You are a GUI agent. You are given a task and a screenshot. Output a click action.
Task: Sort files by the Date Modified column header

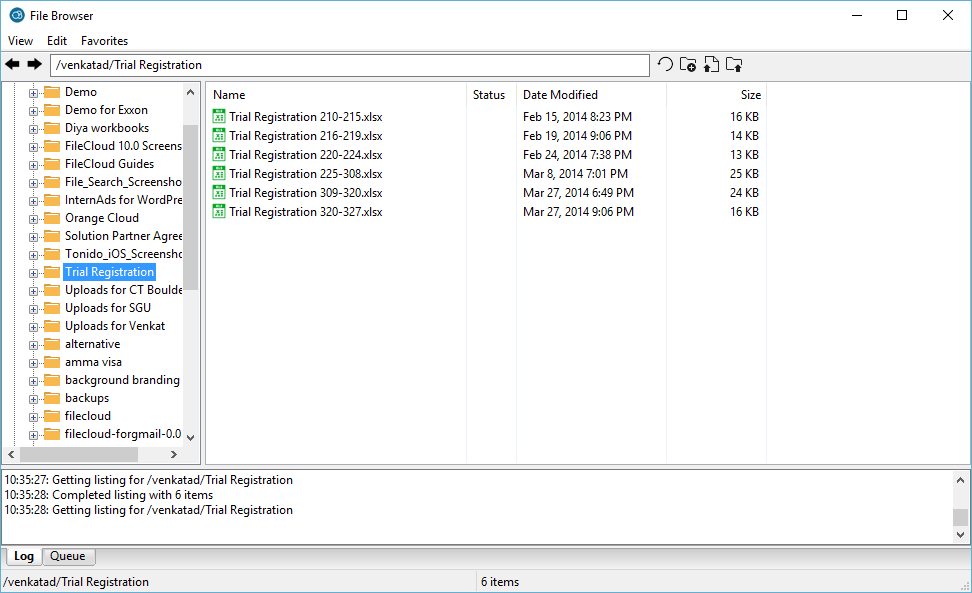point(591,95)
